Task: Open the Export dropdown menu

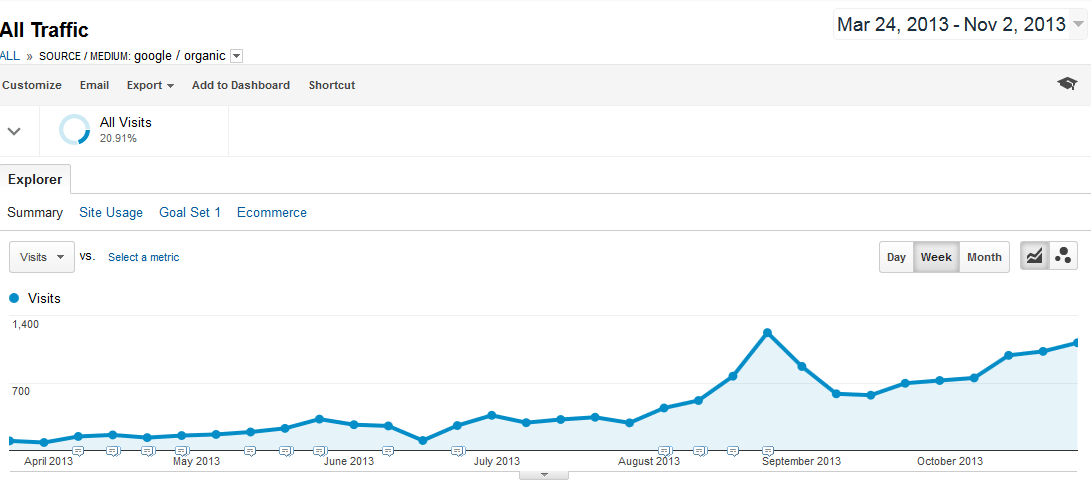Action: (x=150, y=85)
